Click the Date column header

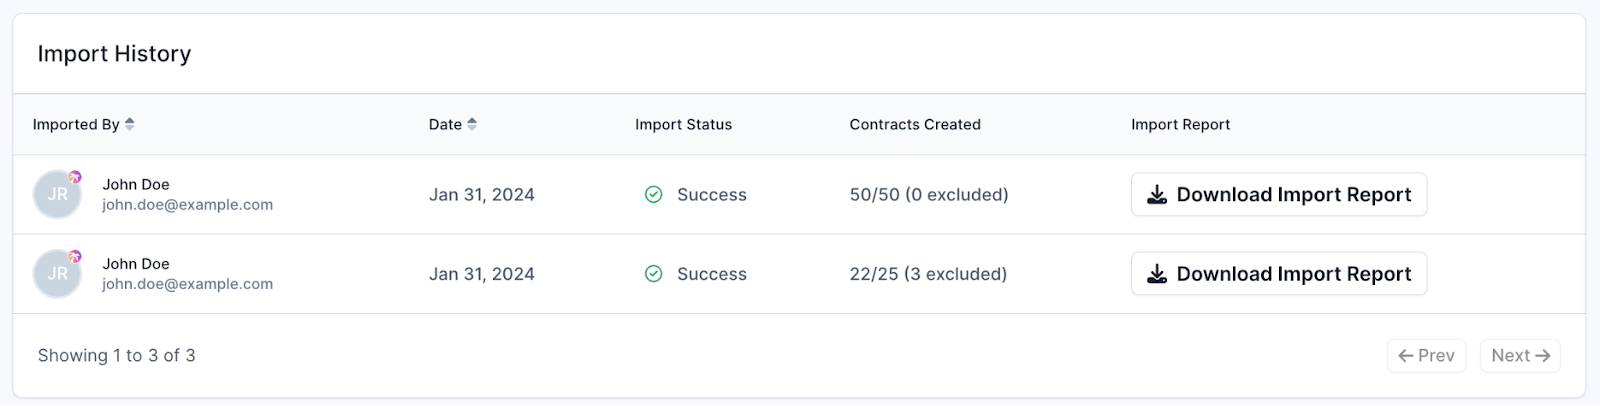coord(445,124)
